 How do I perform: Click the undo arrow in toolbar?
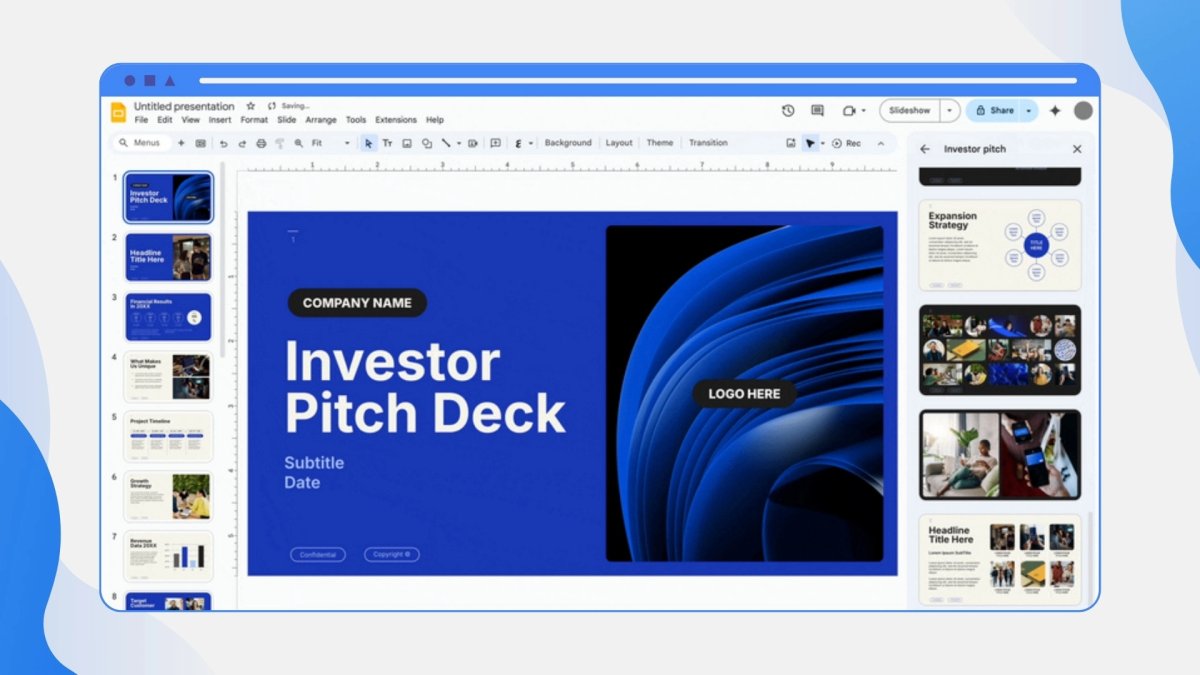pyautogui.click(x=223, y=143)
